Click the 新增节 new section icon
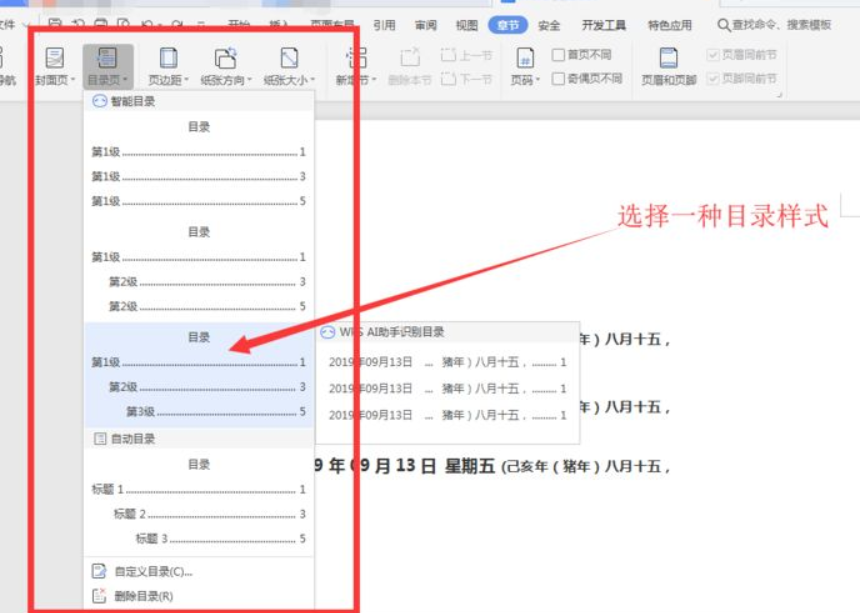The width and height of the screenshot is (860, 613). point(355,60)
